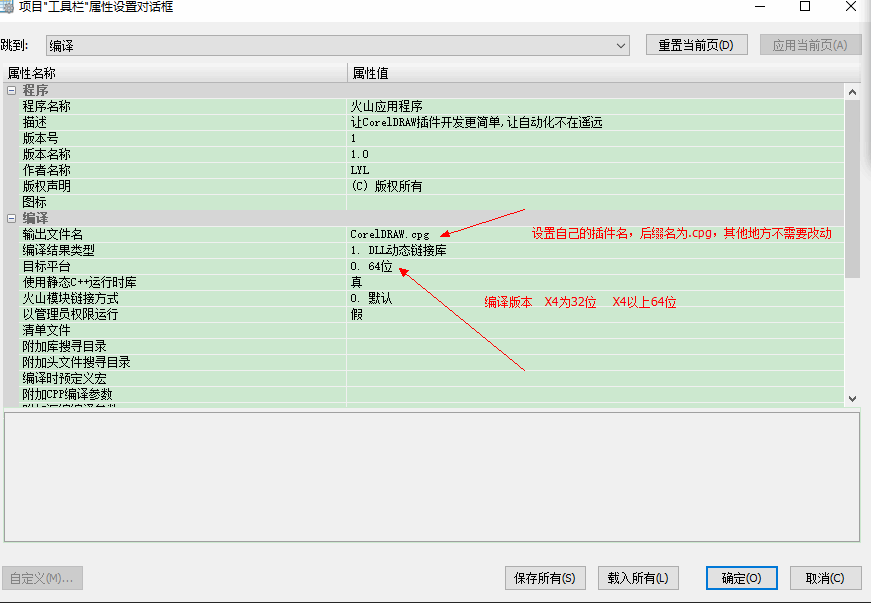
Task: Collapse the 编译 property group
Action: [12, 218]
